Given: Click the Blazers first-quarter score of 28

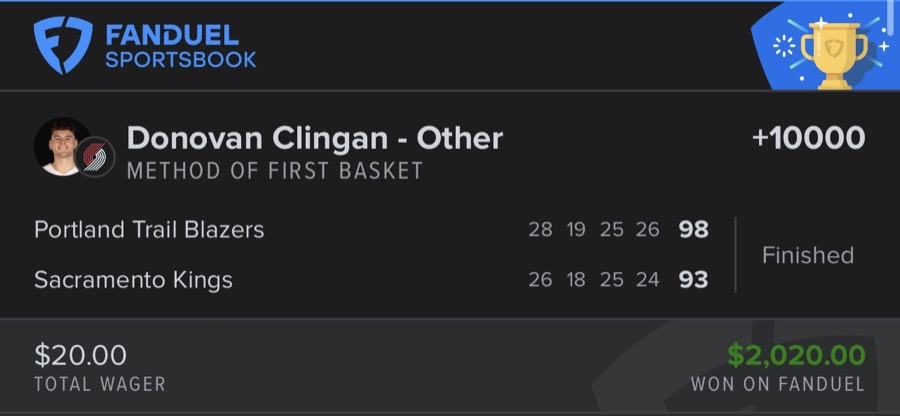Looking at the screenshot, I should [540, 230].
